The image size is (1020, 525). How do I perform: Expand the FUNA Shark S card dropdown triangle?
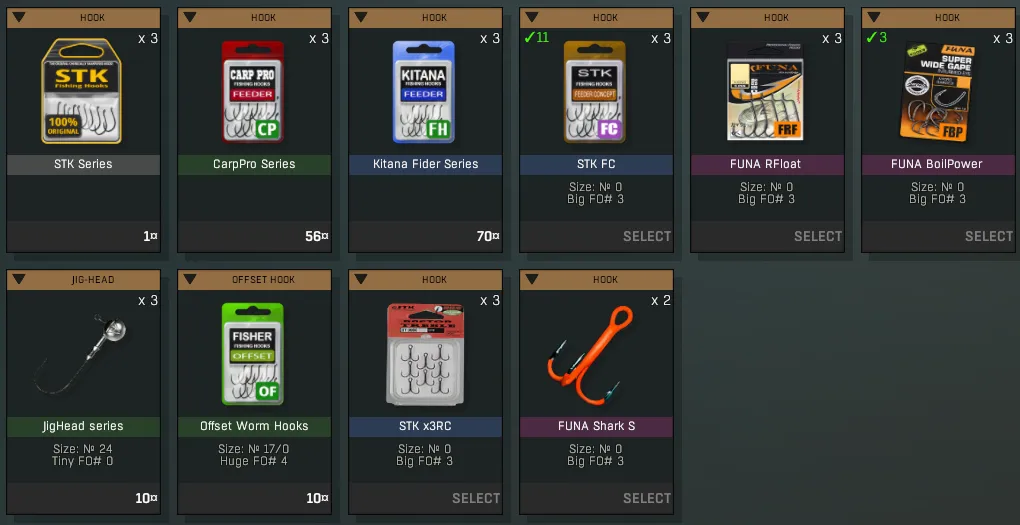click(532, 279)
